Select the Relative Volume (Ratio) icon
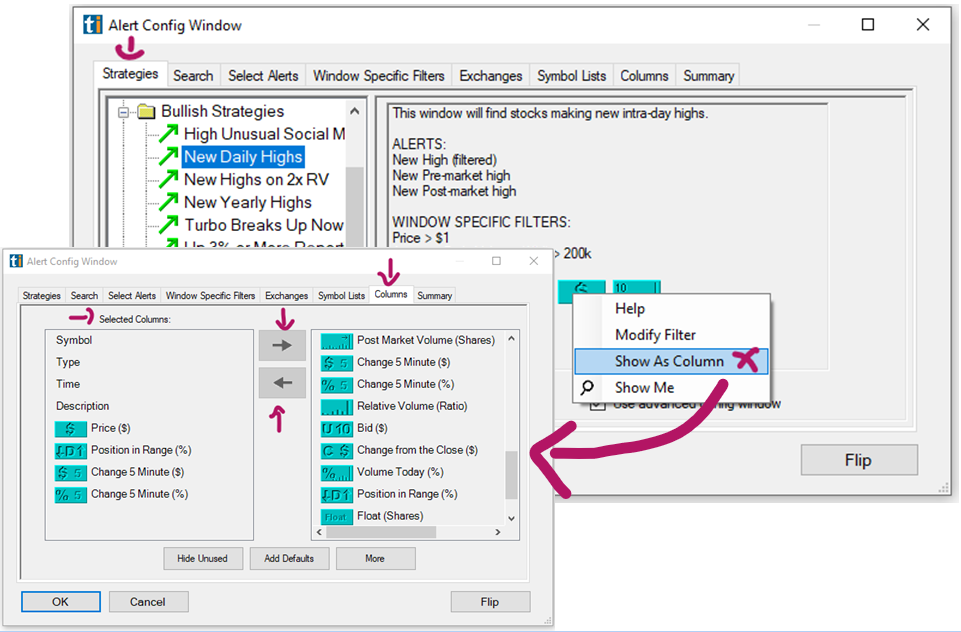The height and width of the screenshot is (632, 961). click(336, 406)
